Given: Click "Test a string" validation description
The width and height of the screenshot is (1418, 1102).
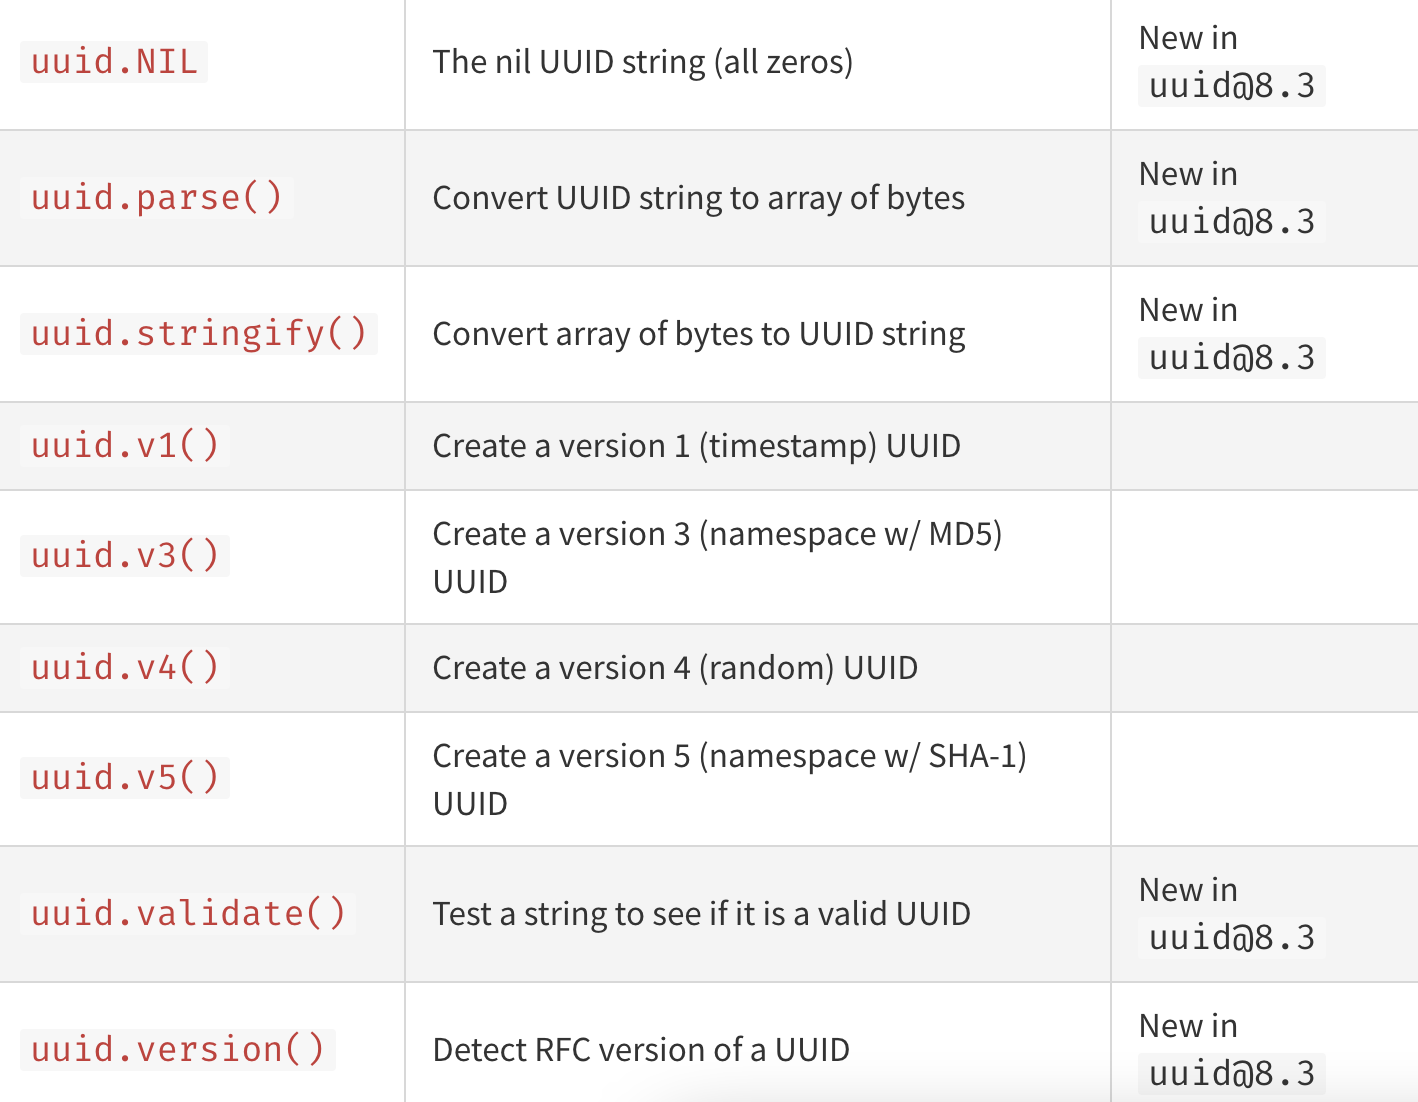Looking at the screenshot, I should pos(701,914).
